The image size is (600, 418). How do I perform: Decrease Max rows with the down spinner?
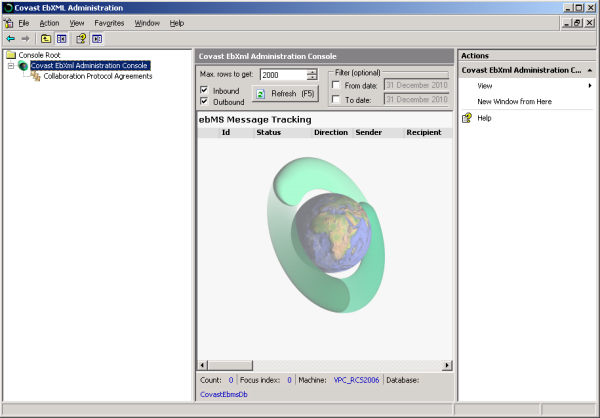pyautogui.click(x=312, y=77)
